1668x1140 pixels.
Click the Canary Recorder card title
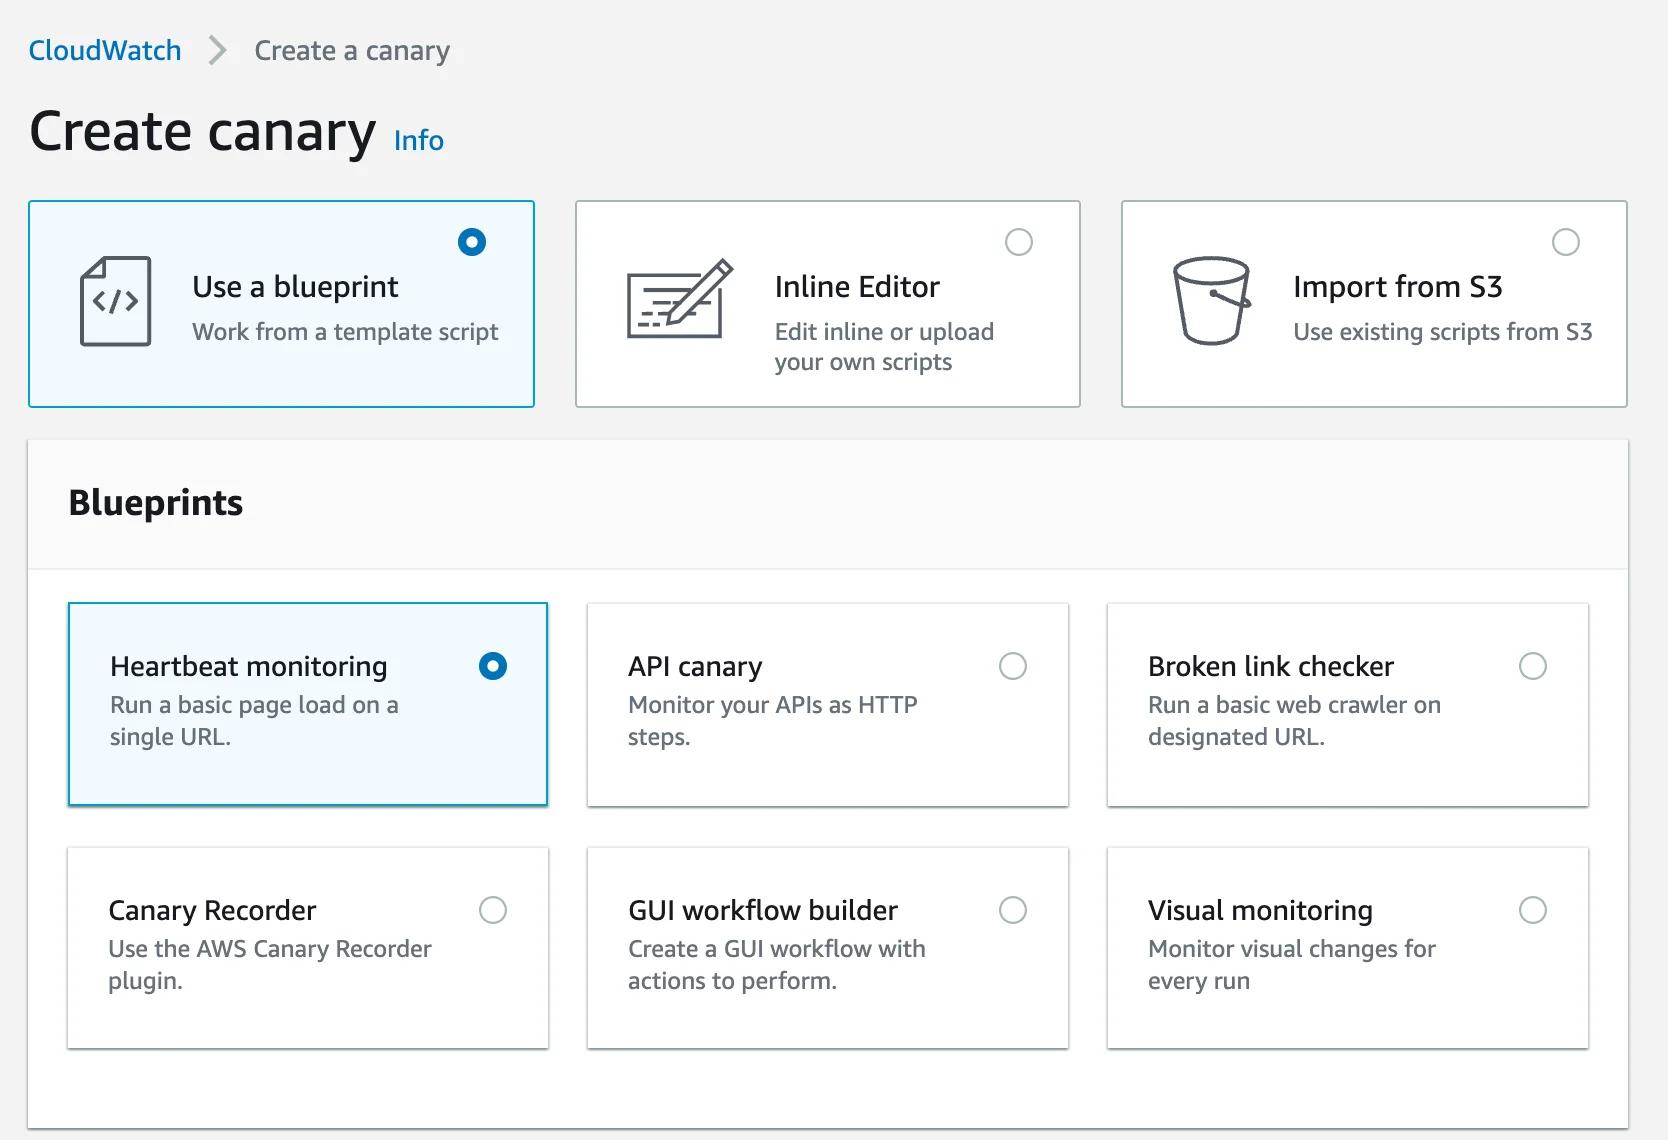click(212, 910)
